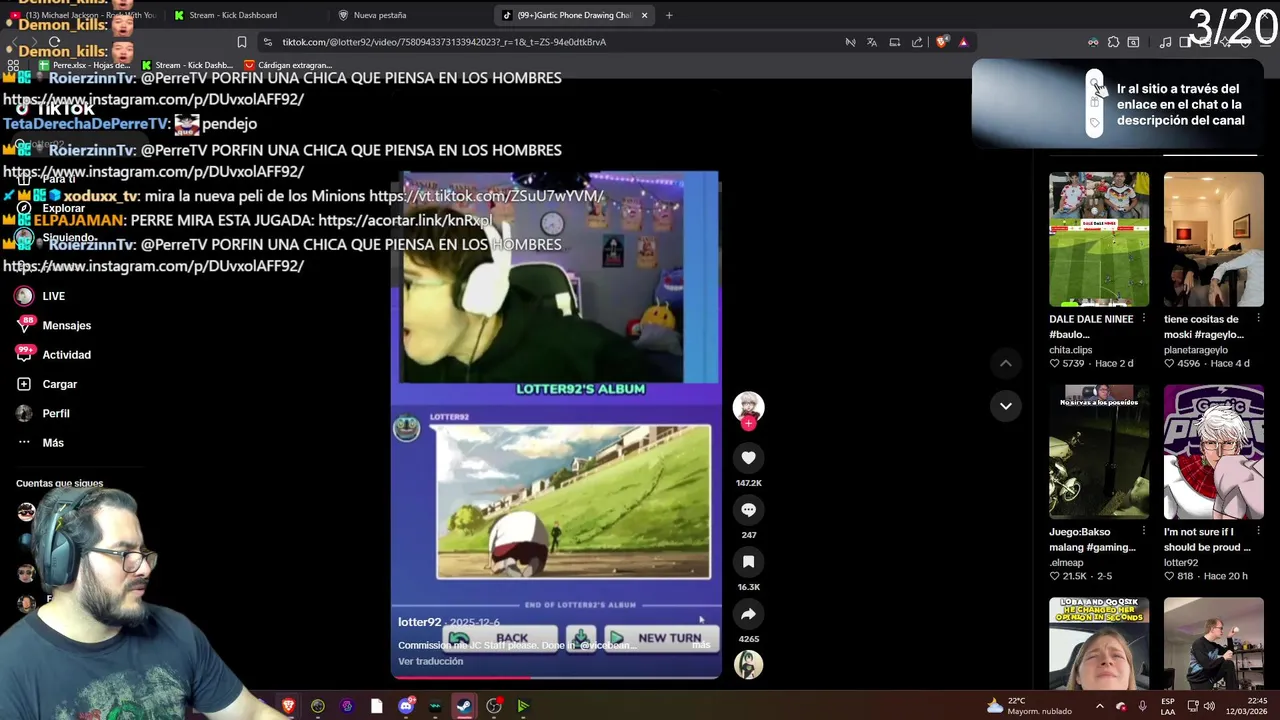
Task: Open the green arrow app in taskbar
Action: [x=523, y=706]
